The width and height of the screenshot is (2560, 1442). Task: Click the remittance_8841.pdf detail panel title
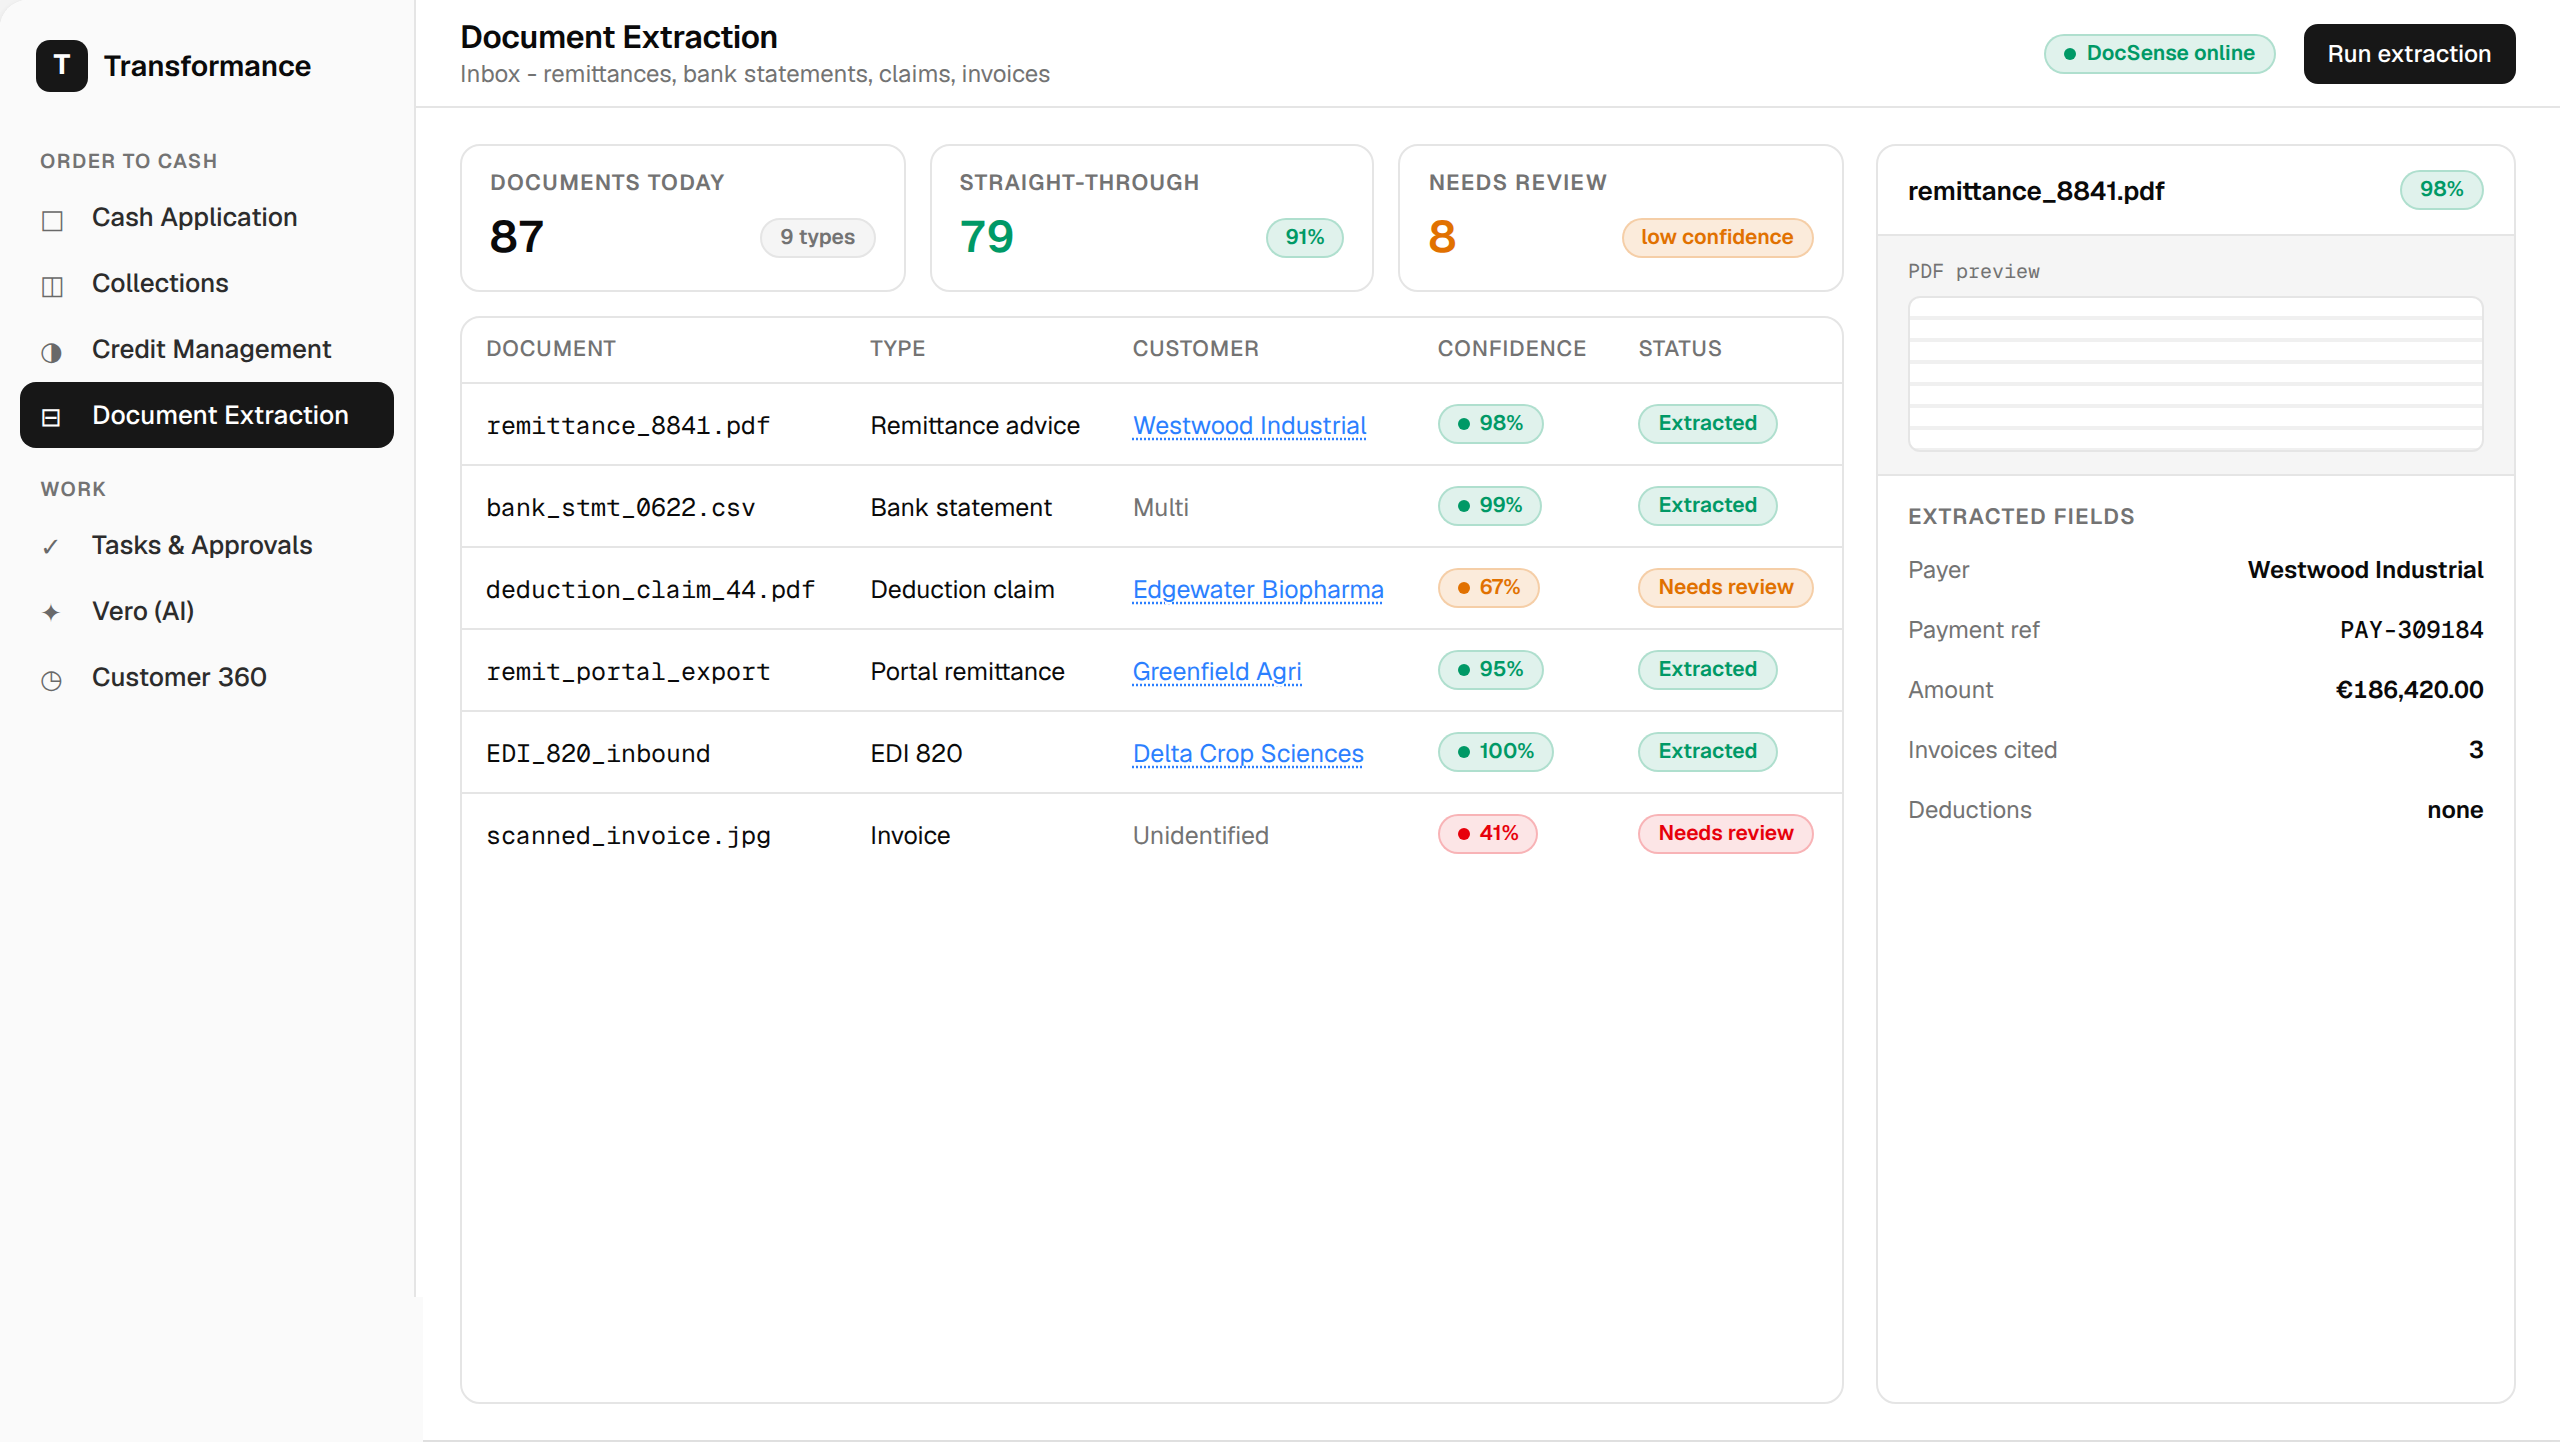pyautogui.click(x=2035, y=191)
